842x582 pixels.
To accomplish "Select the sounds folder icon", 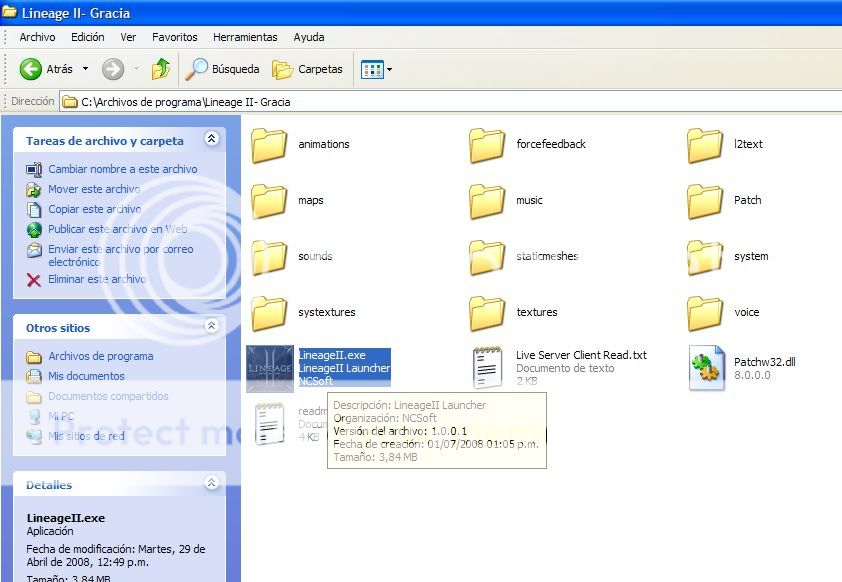I will (x=269, y=257).
